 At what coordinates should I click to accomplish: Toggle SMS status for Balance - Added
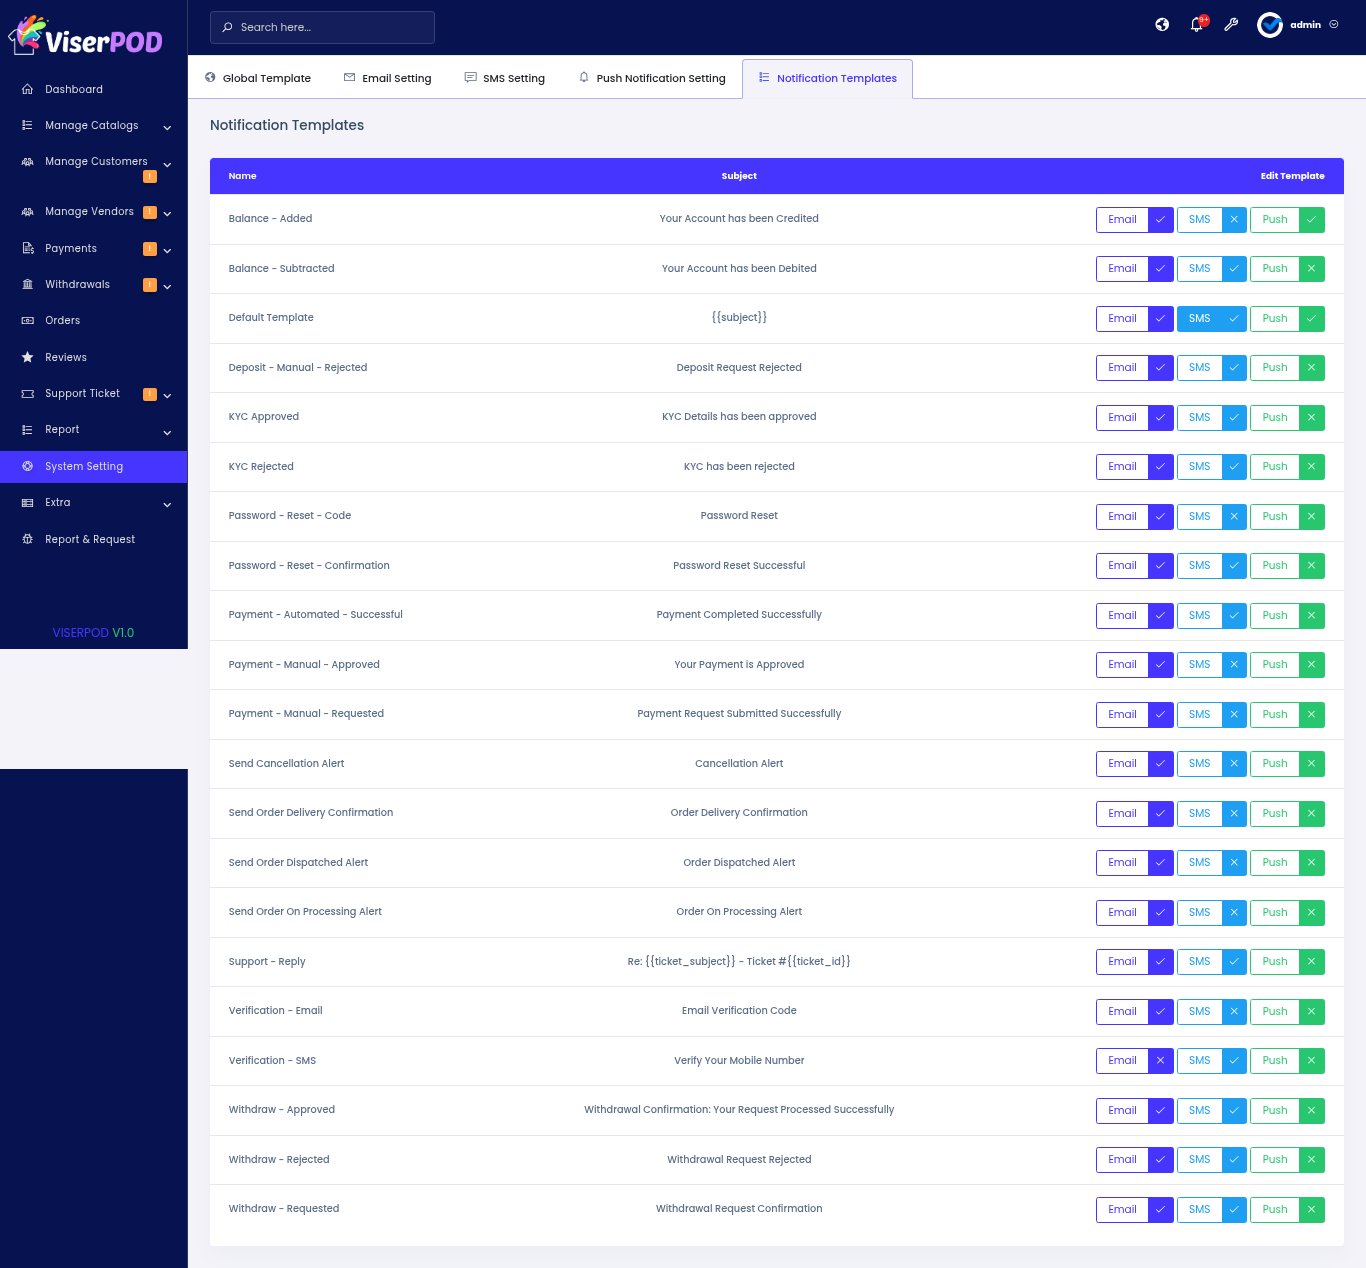1234,219
